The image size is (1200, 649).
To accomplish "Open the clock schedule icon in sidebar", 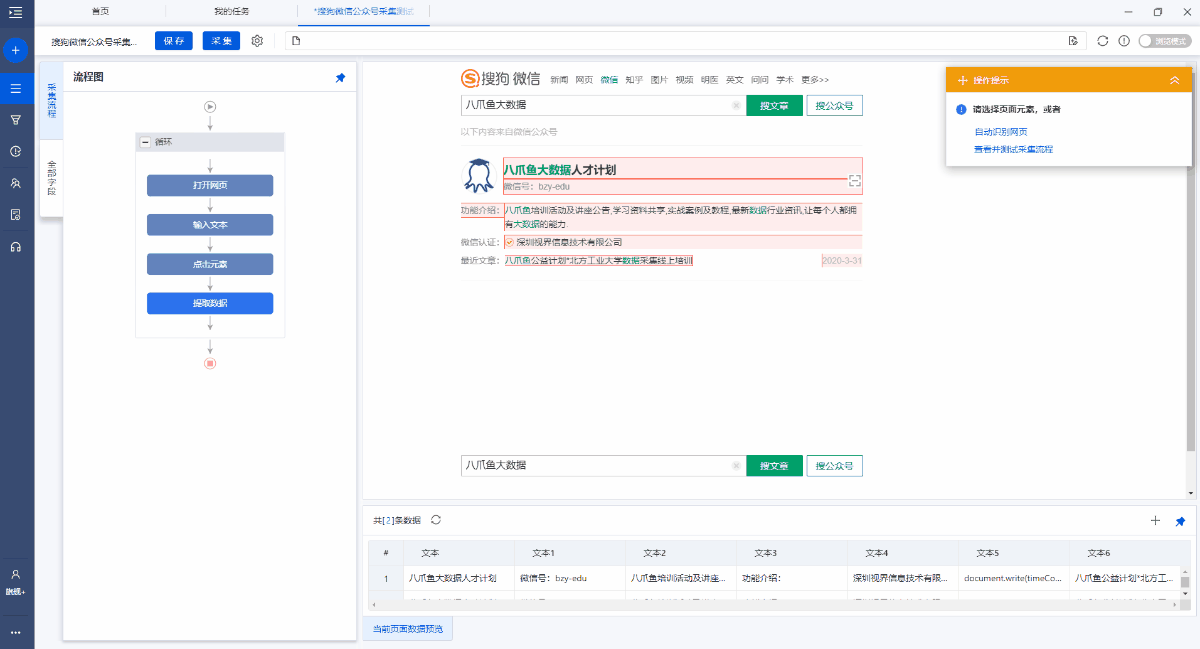I will point(16,152).
